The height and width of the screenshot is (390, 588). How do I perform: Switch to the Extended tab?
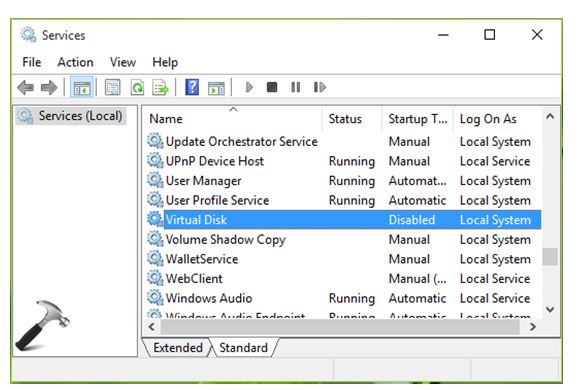click(x=178, y=348)
